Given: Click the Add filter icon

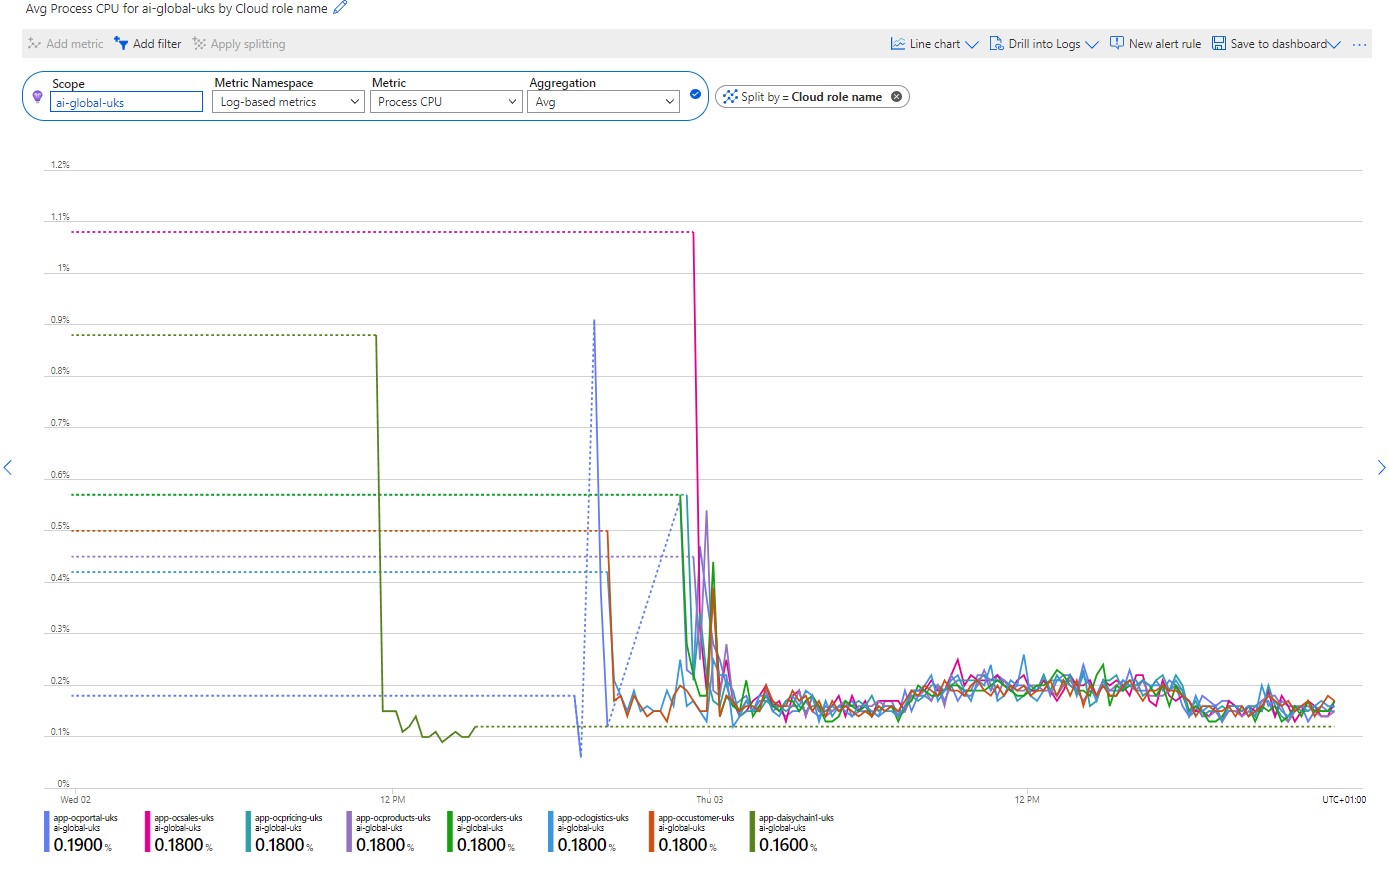Looking at the screenshot, I should (x=121, y=44).
